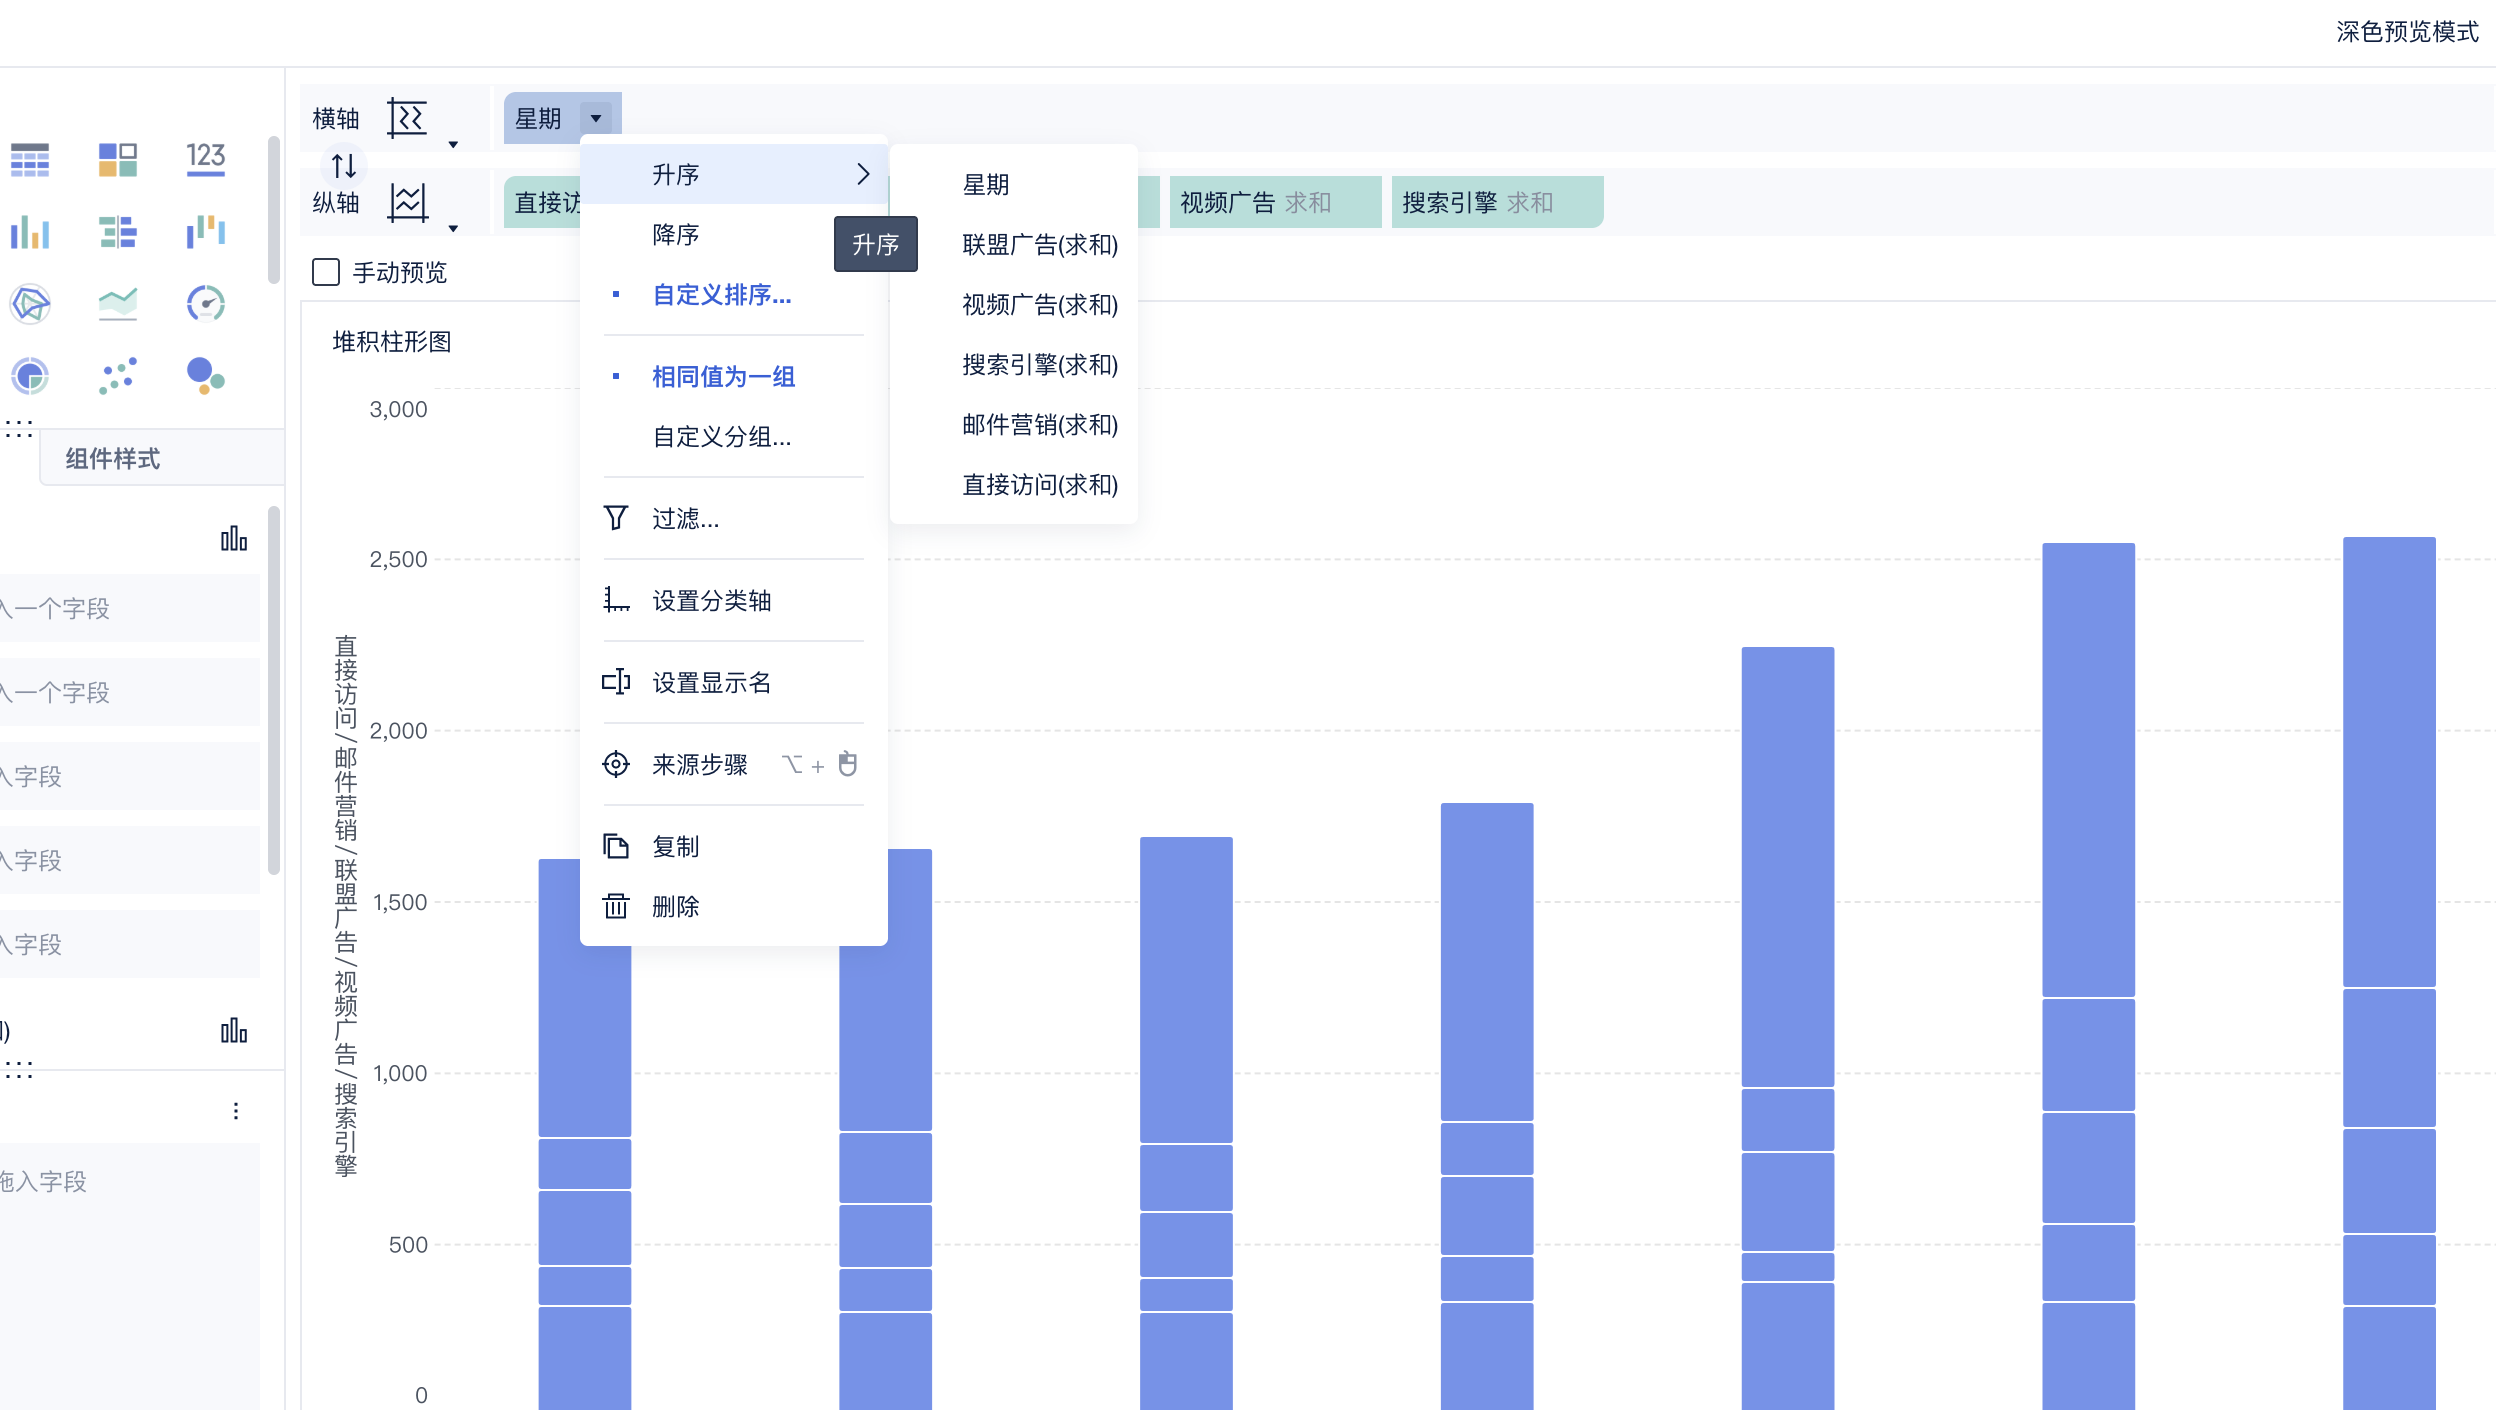Select 相同值为一组 grouping option
The height and width of the screenshot is (1410, 2496).
723,377
